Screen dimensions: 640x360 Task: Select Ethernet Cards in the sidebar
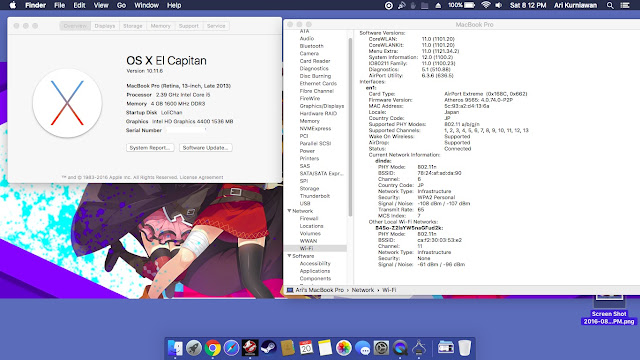click(x=318, y=84)
